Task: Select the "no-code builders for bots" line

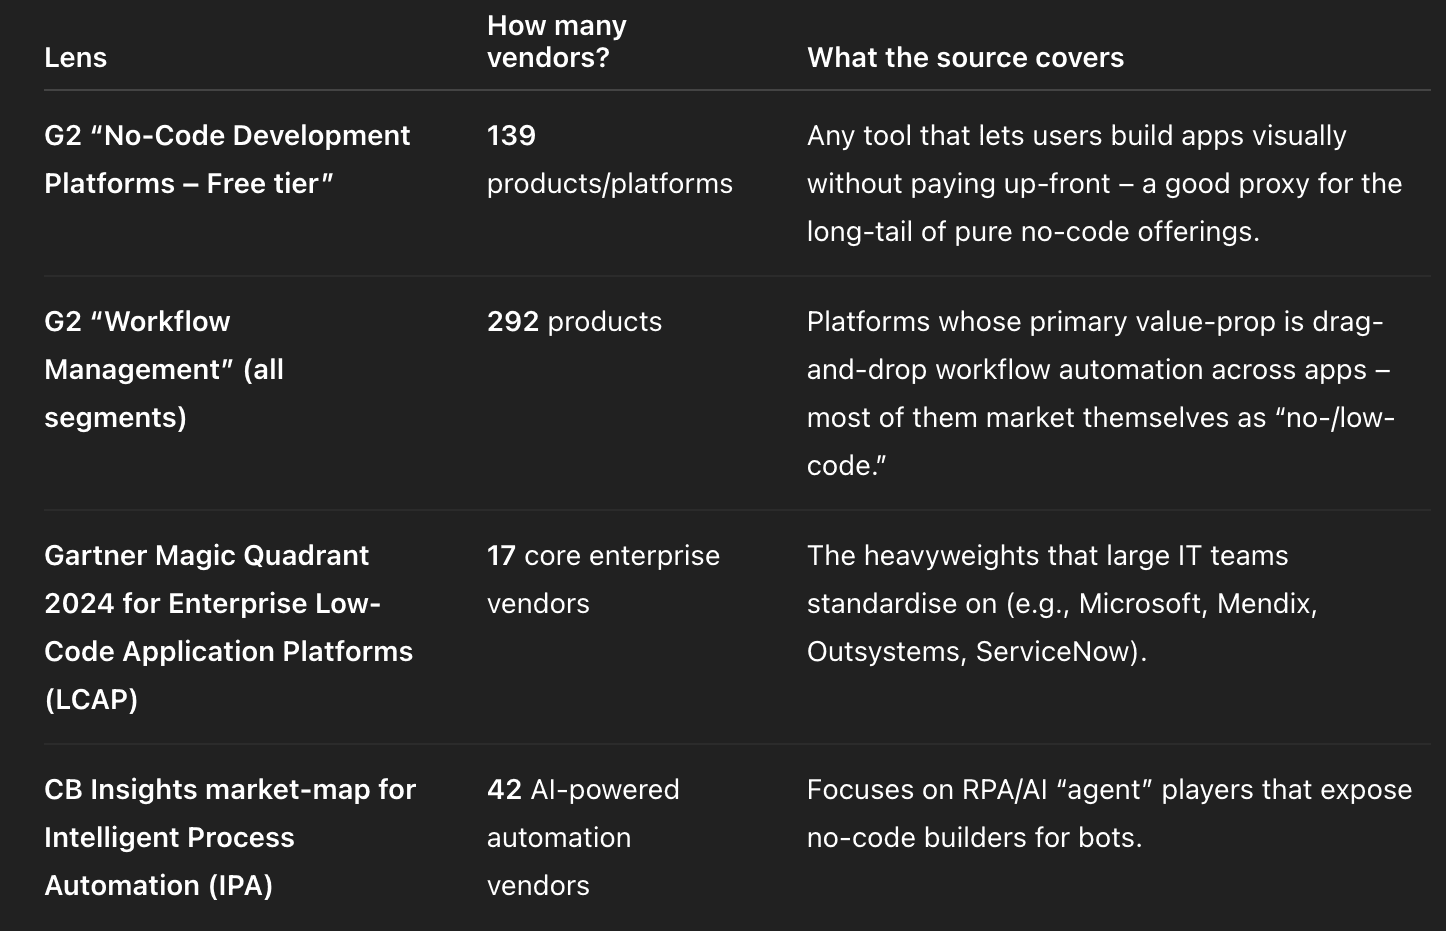Action: pyautogui.click(x=974, y=838)
